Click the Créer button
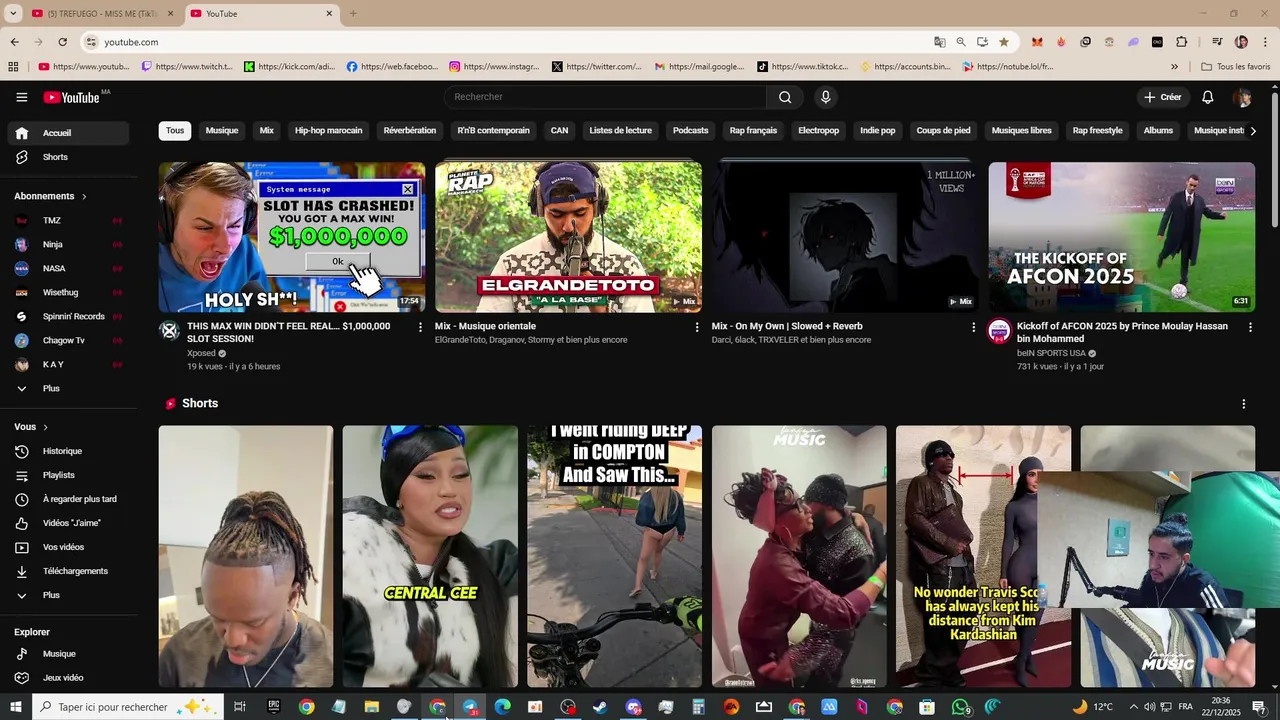This screenshot has width=1280, height=720. pos(1163,97)
